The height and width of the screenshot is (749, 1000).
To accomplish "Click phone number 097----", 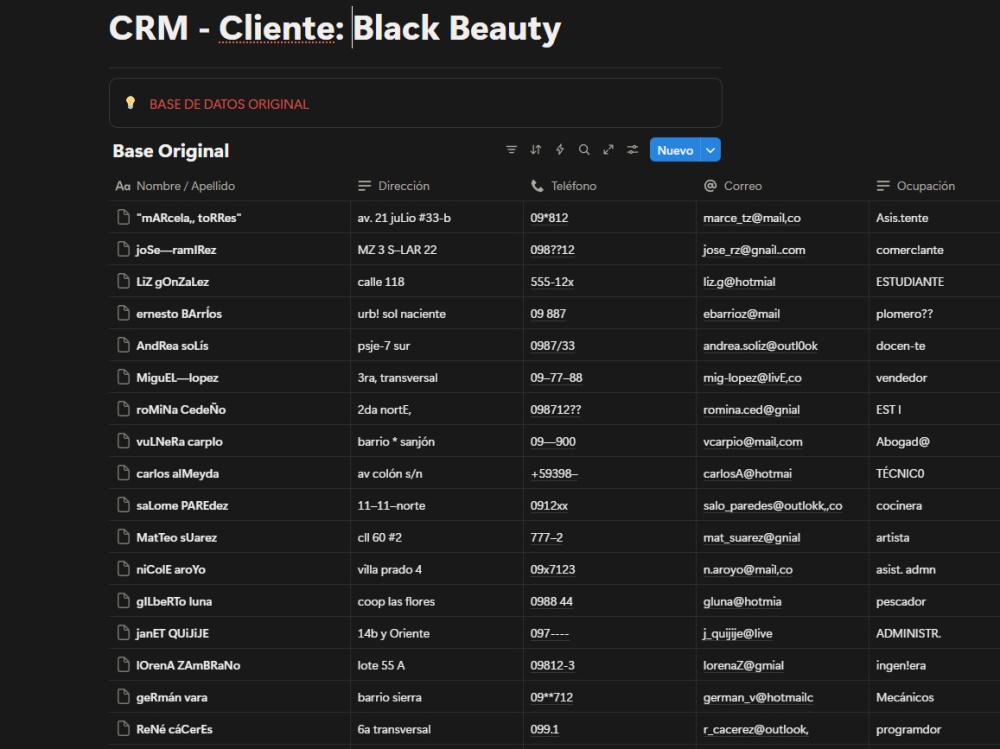I will [x=550, y=633].
